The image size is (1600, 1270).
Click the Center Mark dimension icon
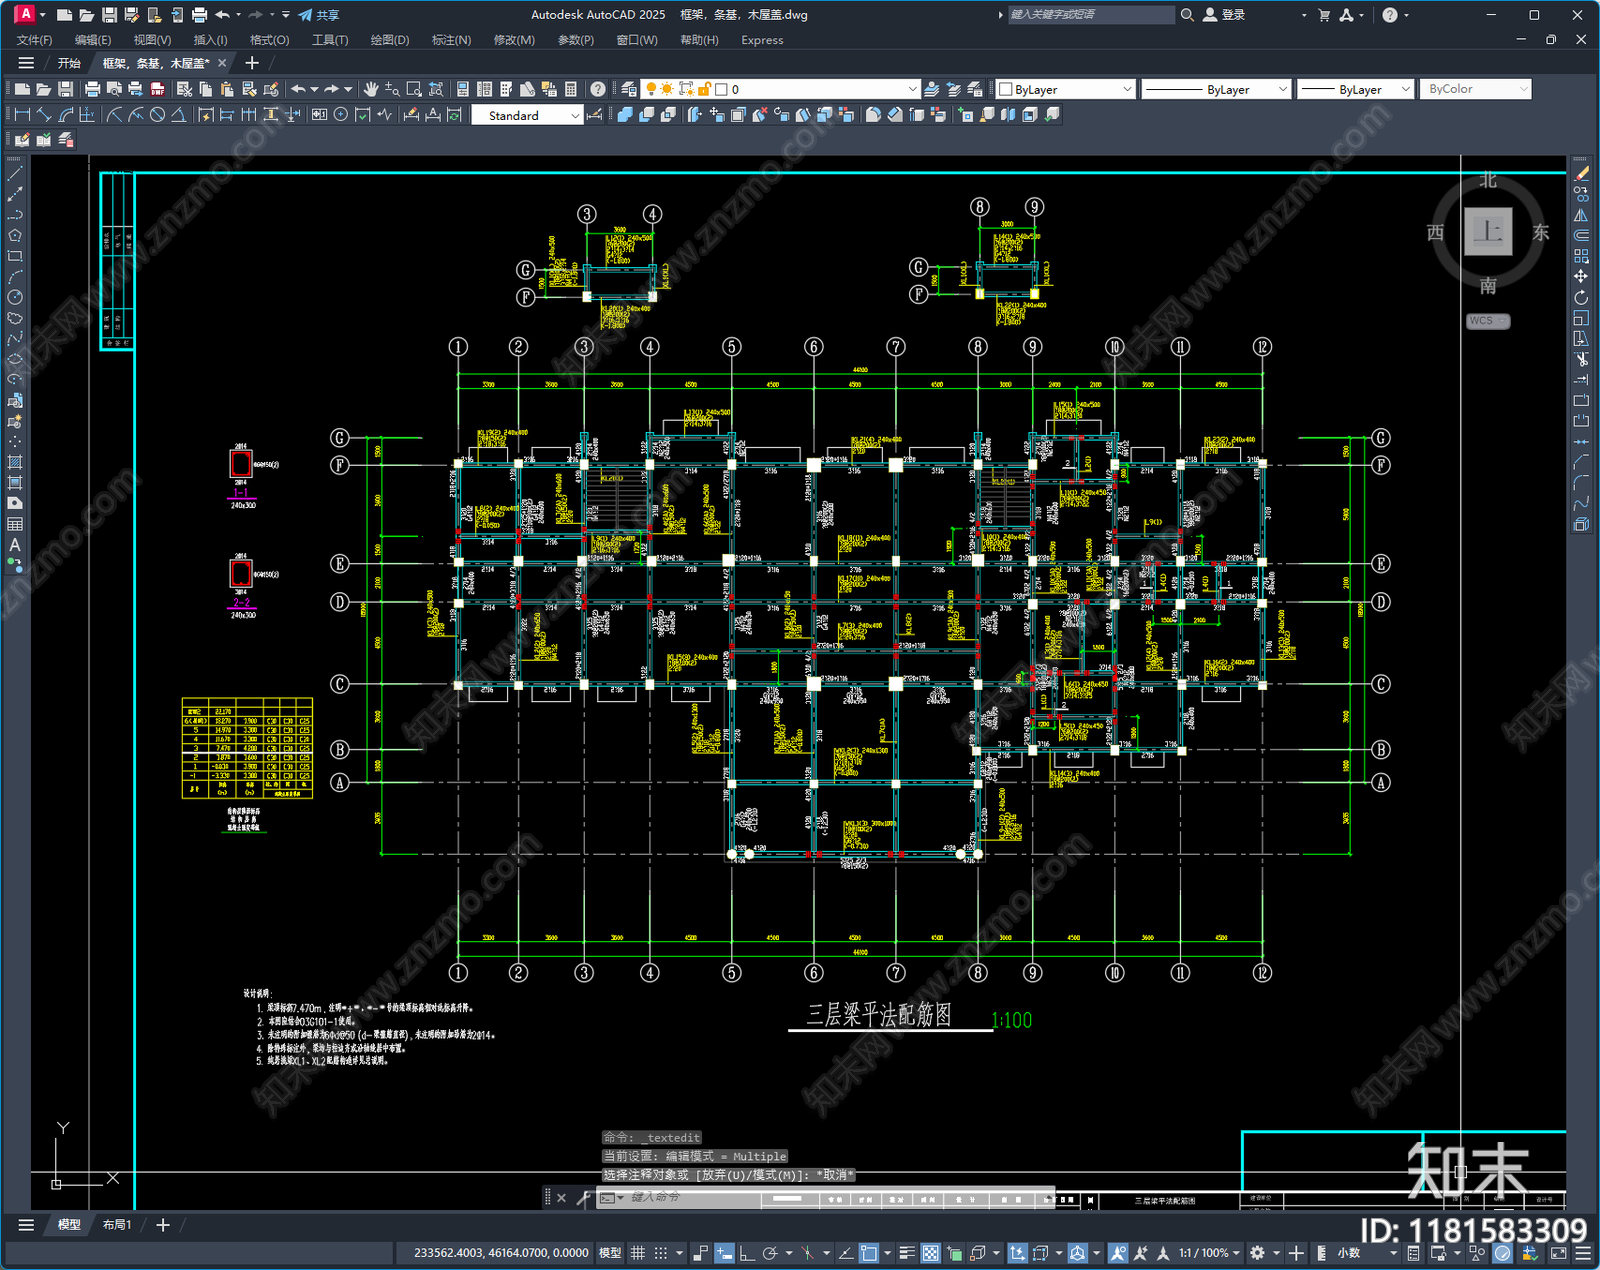coord(341,115)
